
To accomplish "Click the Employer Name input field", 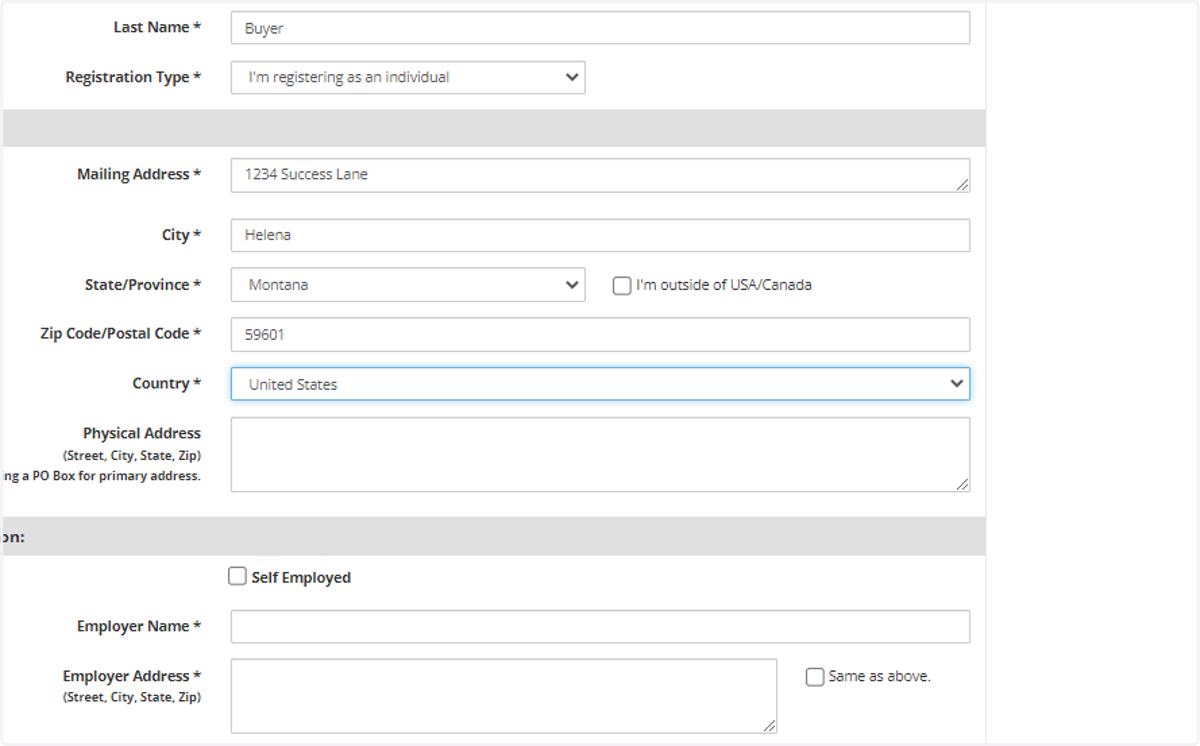I will tap(600, 627).
